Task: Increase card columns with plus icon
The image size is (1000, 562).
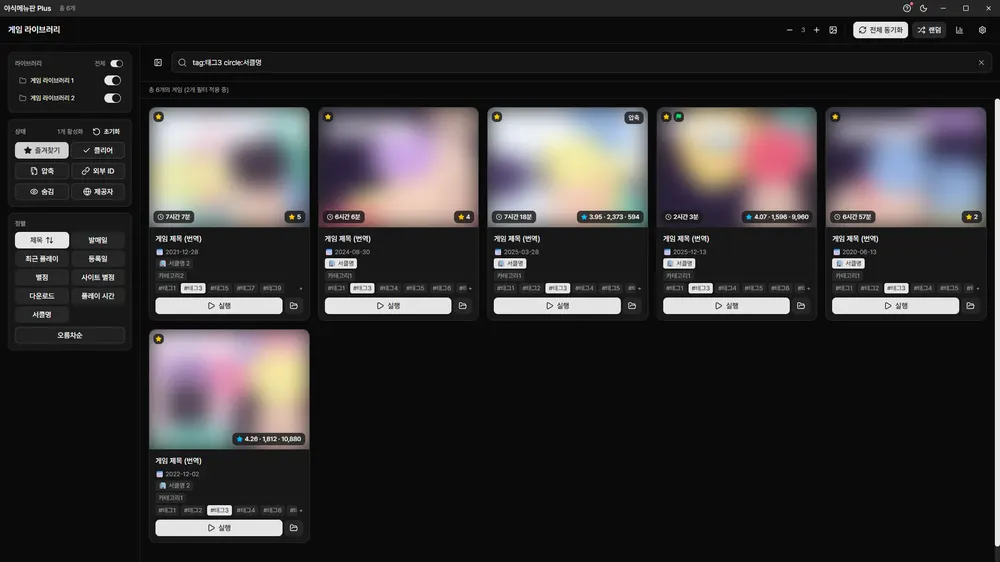Action: tap(816, 30)
